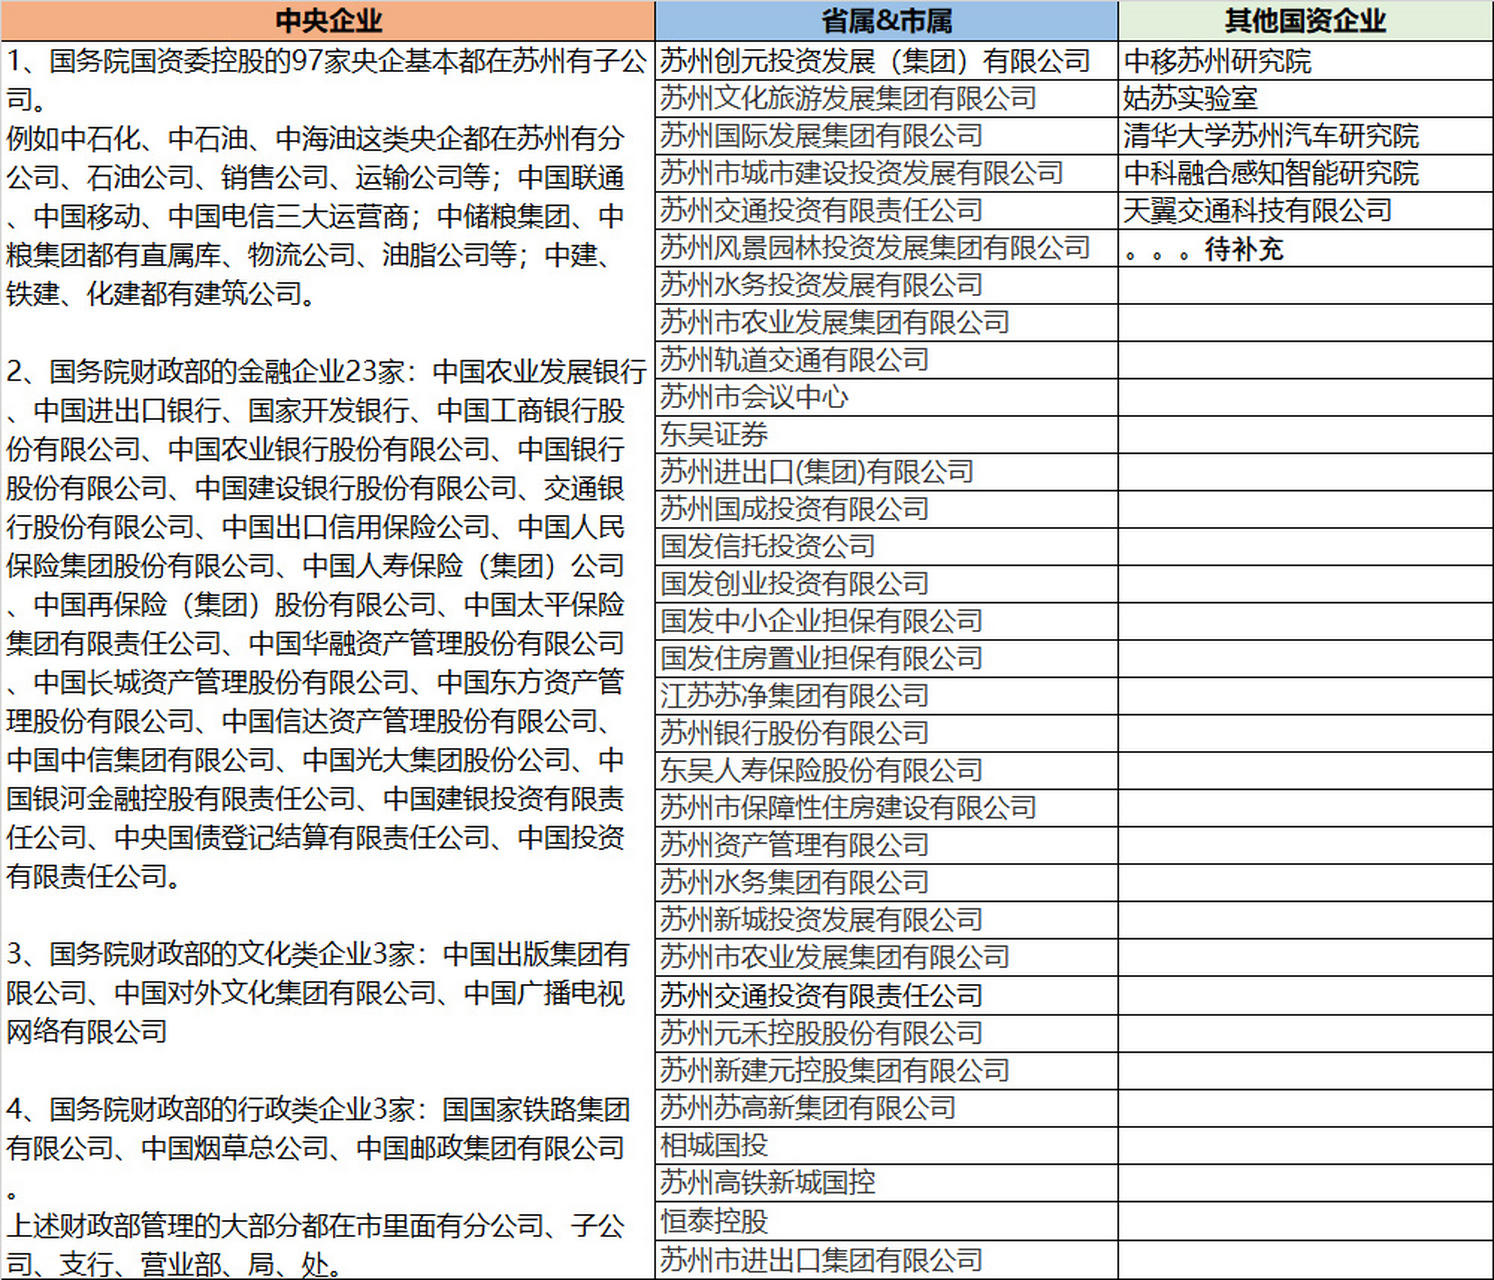Select the 江苏苏净集团有限公司 cell

click(886, 695)
